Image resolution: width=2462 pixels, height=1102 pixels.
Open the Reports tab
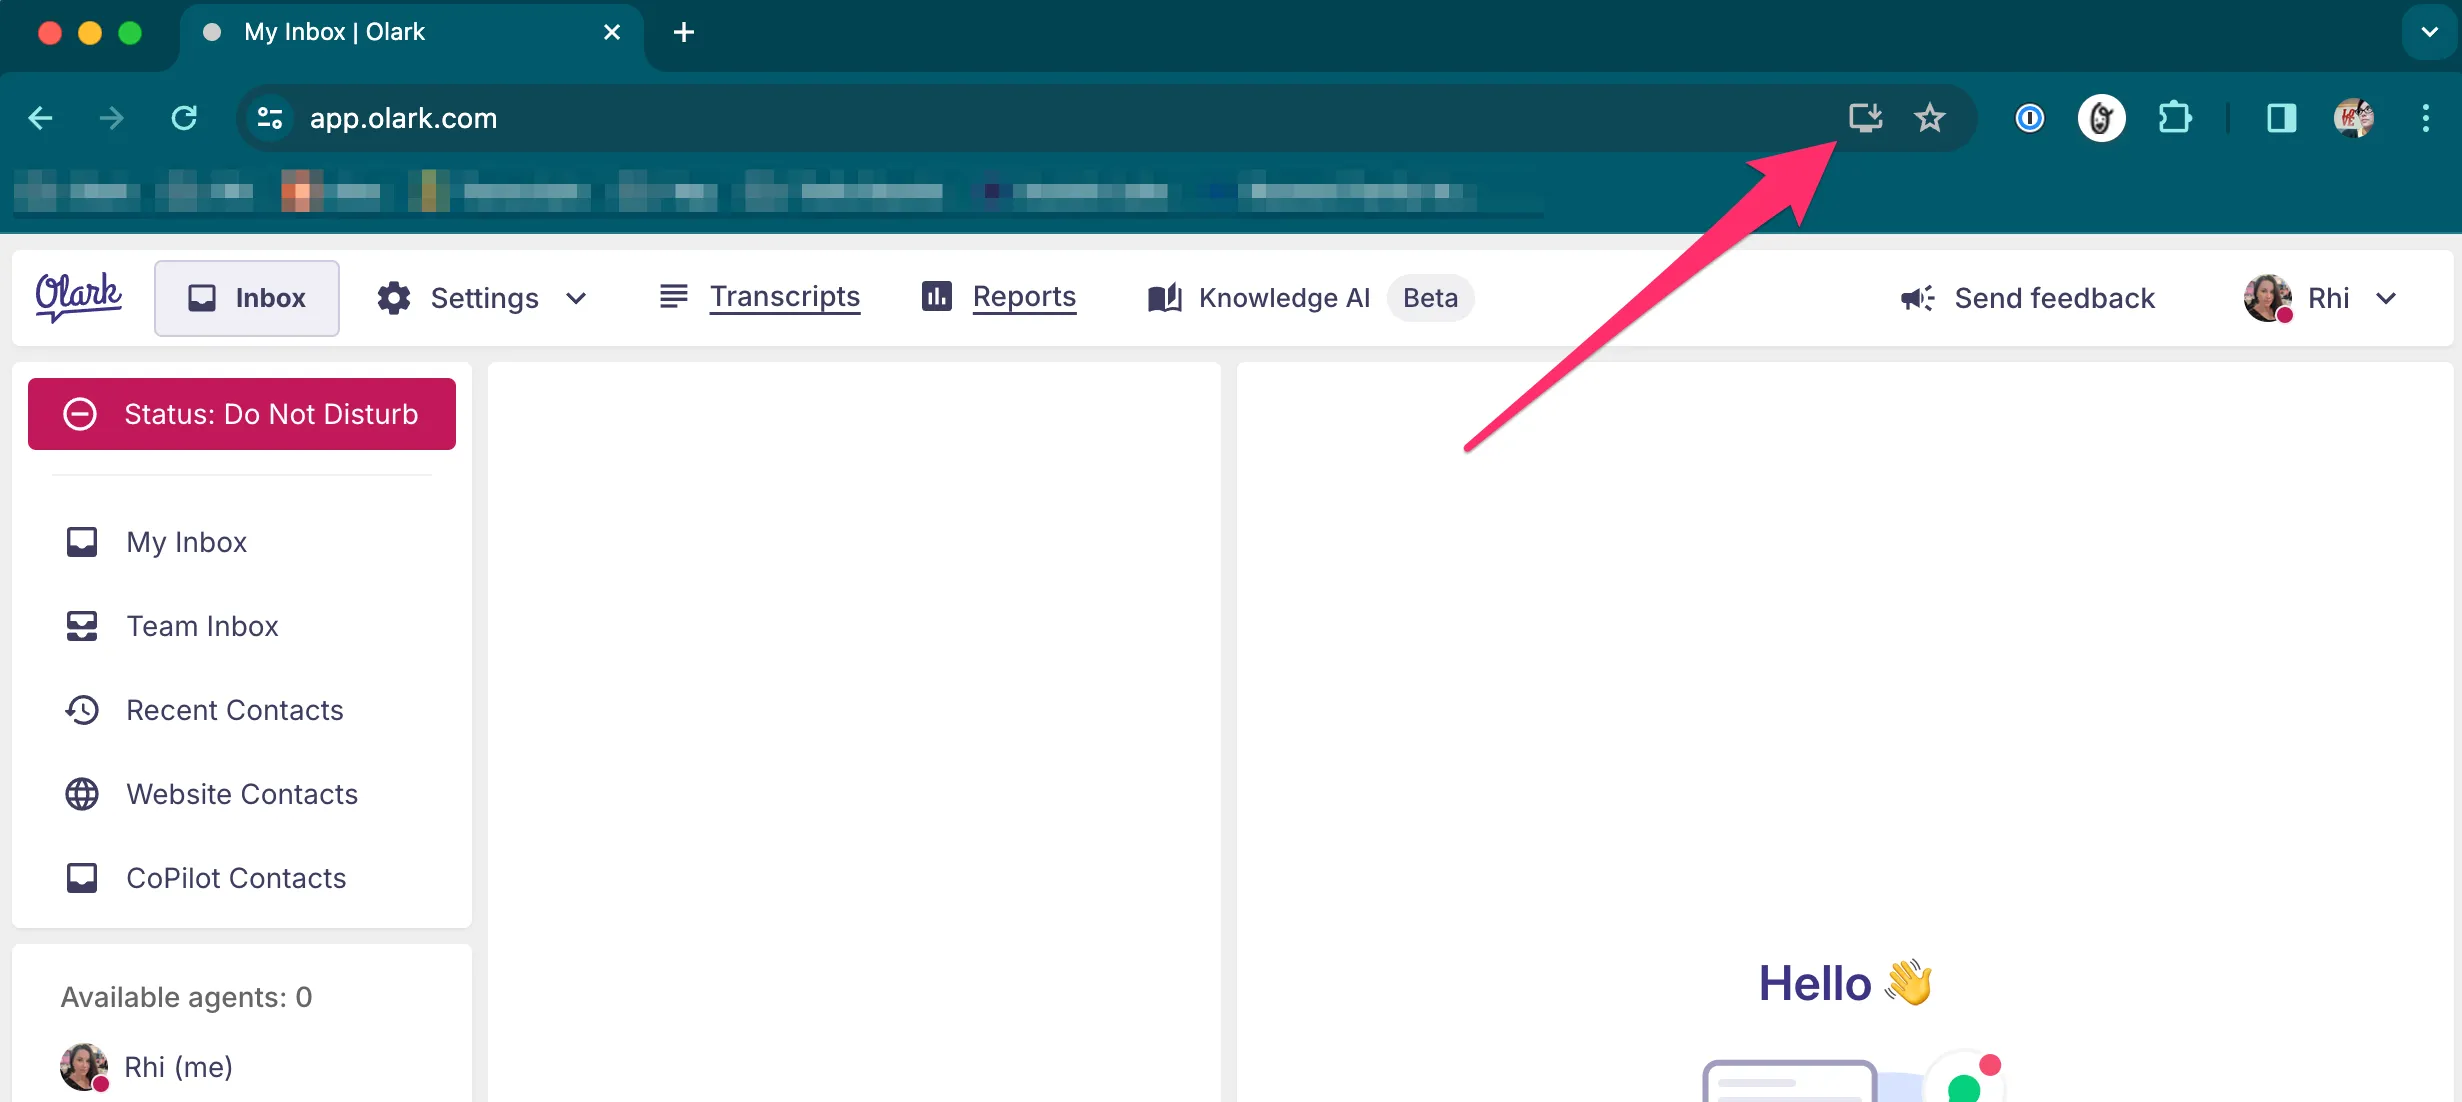pos(1022,297)
